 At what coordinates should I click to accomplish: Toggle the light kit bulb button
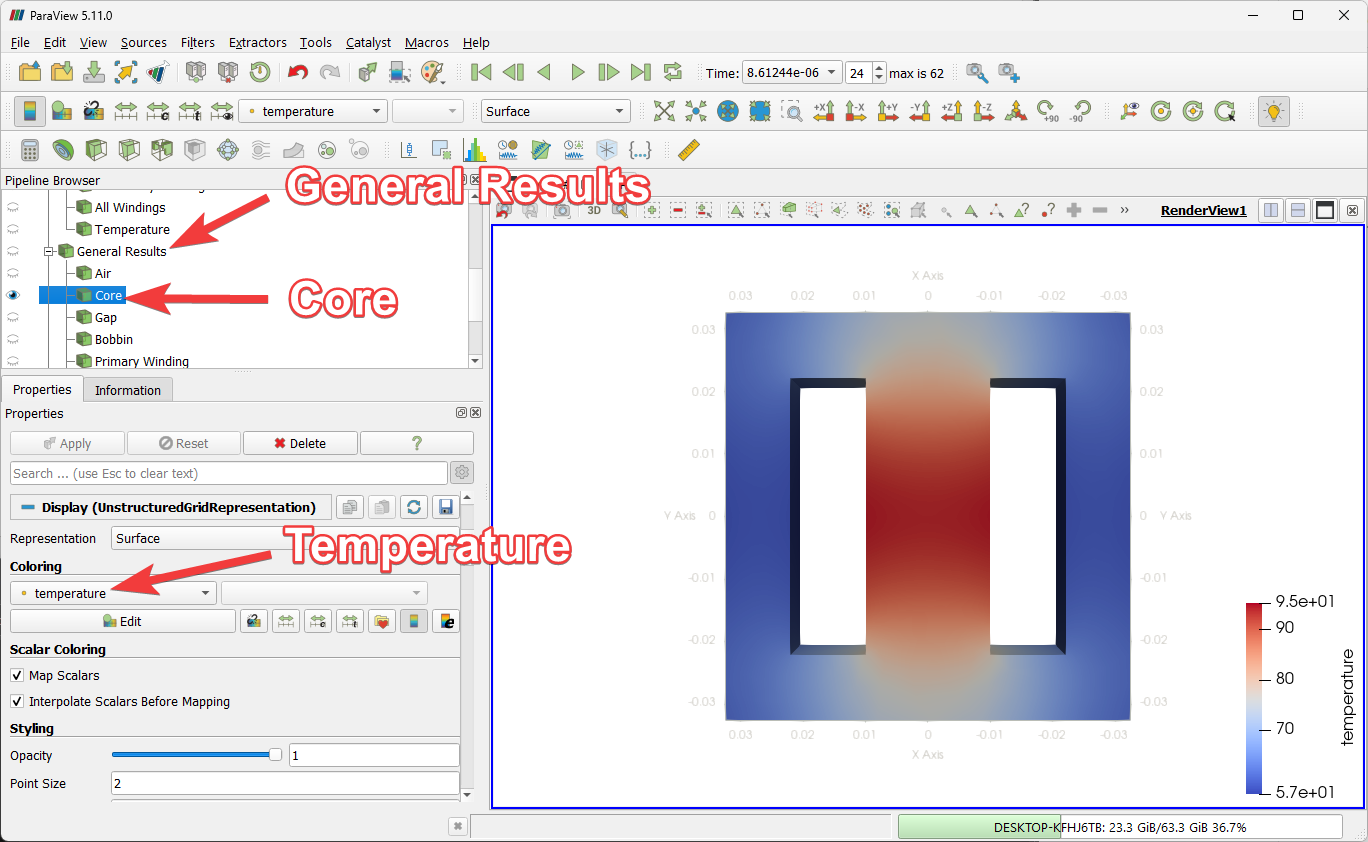1273,111
